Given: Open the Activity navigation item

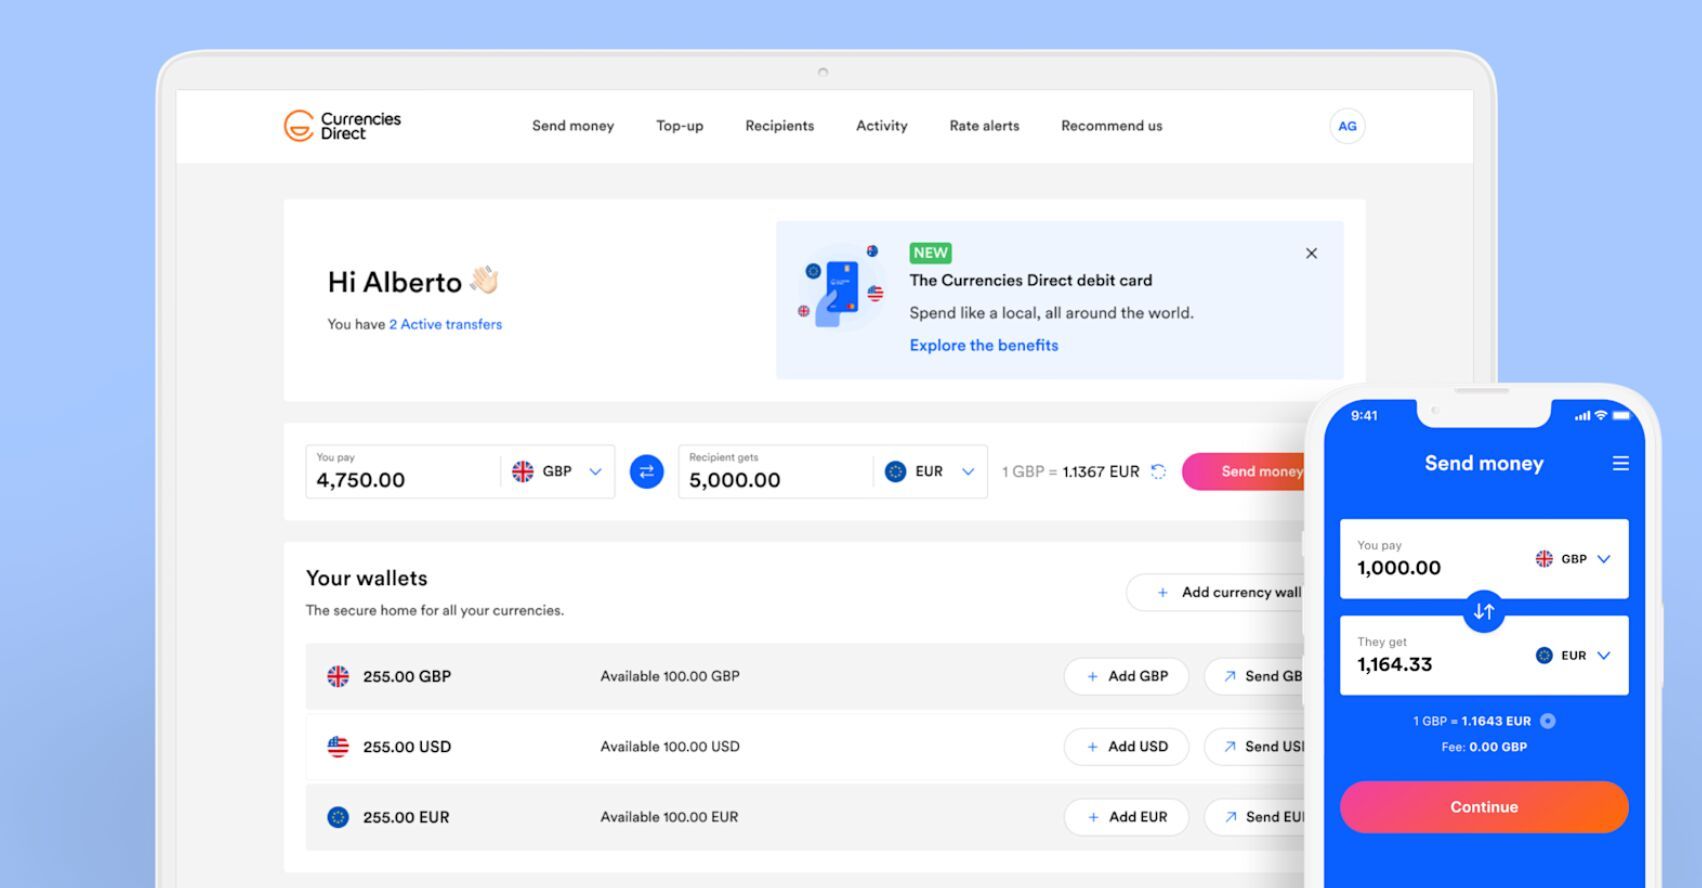Looking at the screenshot, I should (881, 126).
